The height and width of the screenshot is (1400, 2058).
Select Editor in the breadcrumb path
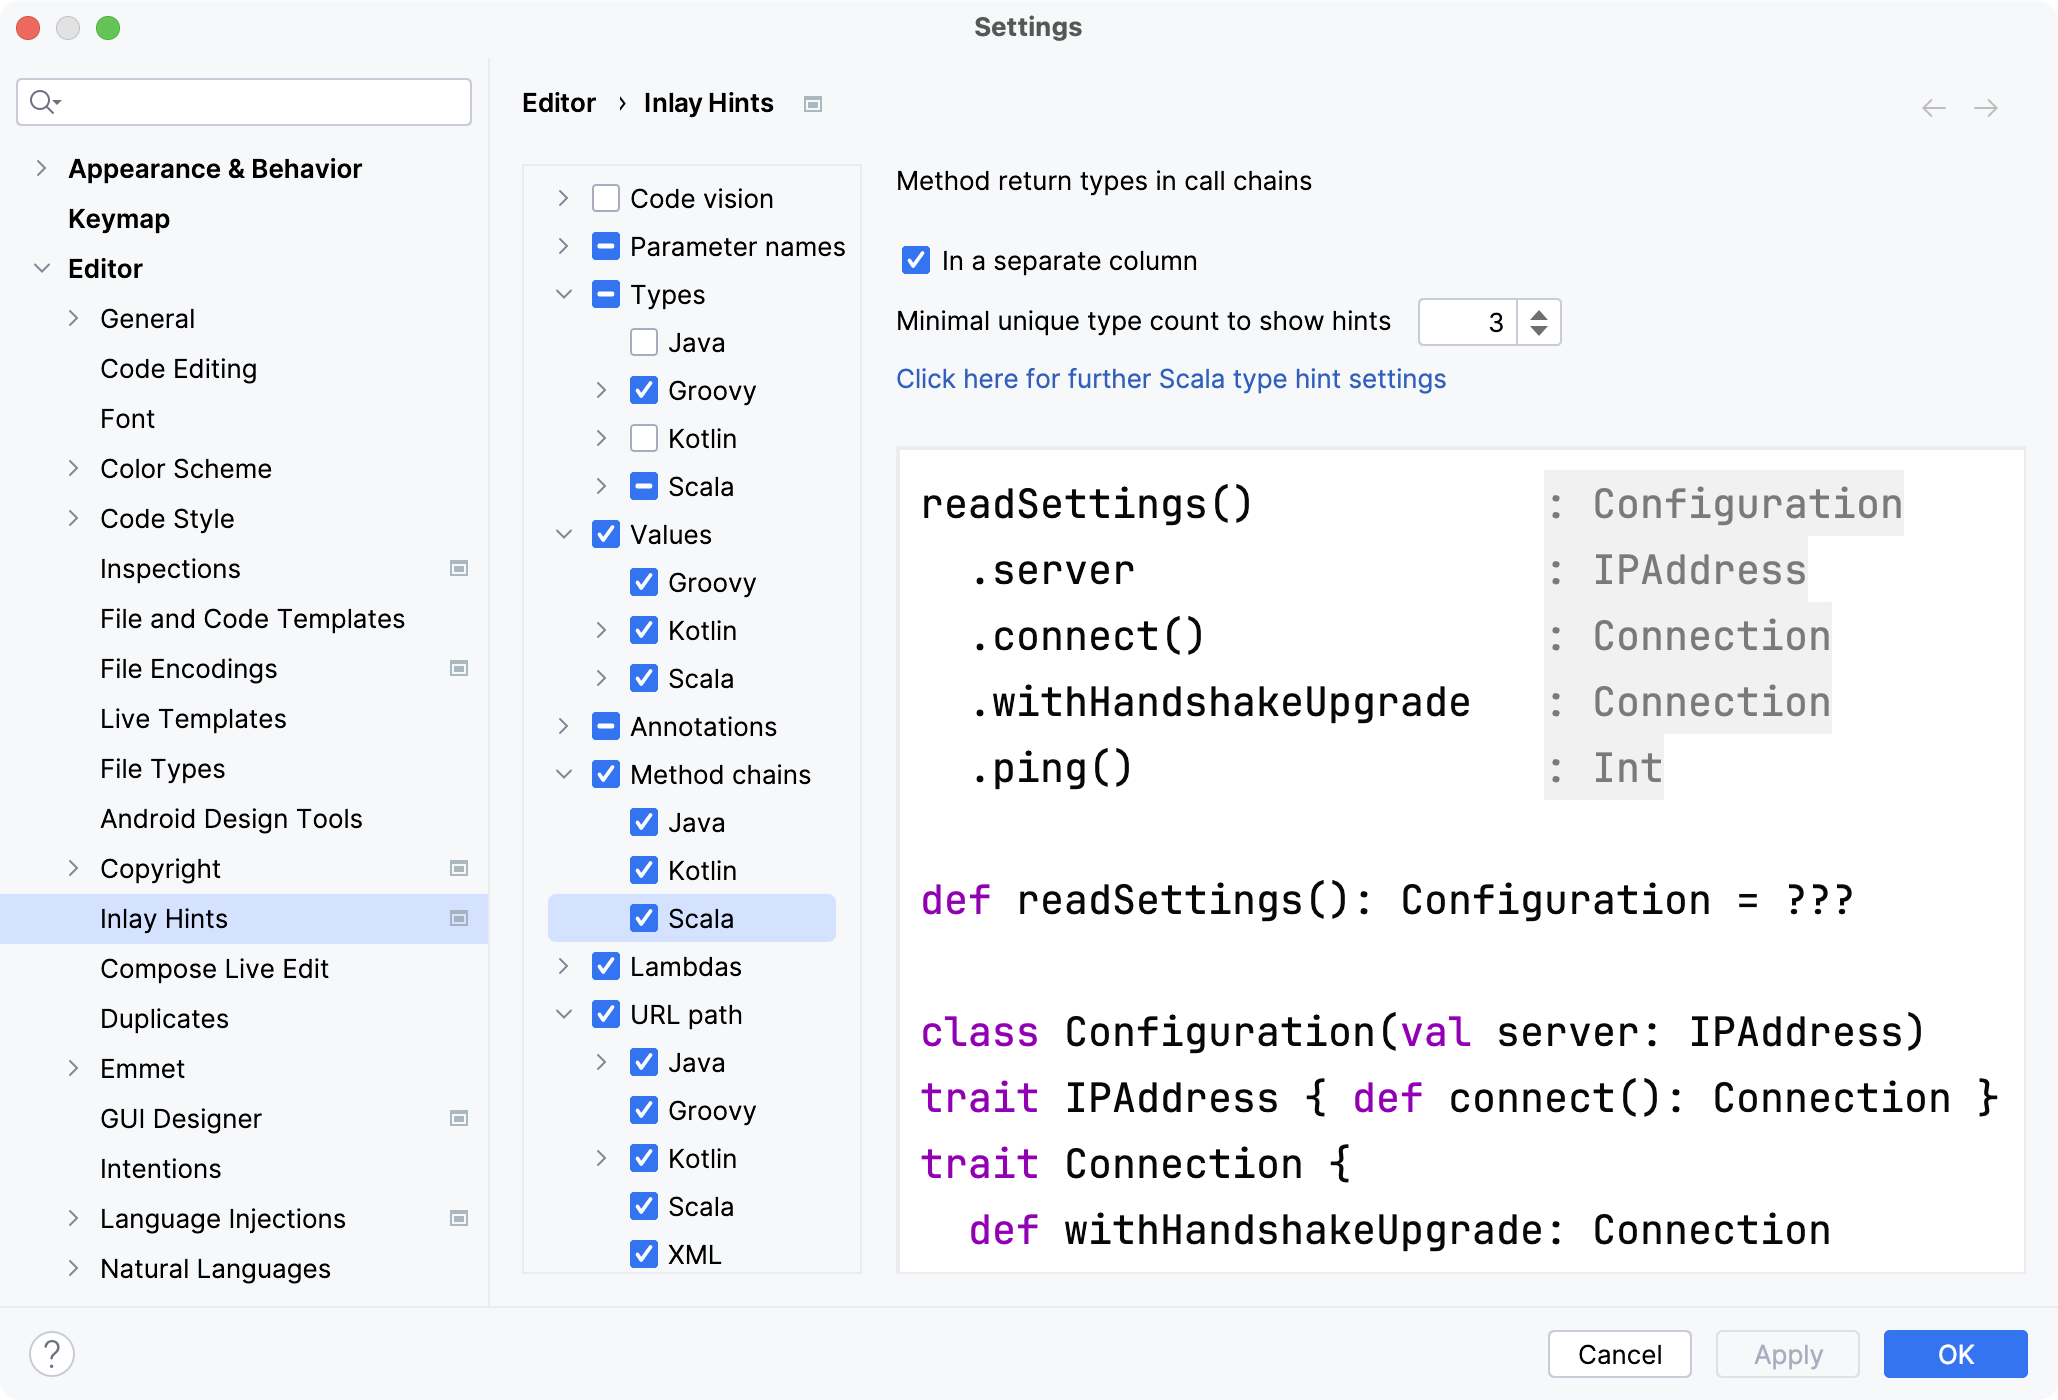[558, 102]
